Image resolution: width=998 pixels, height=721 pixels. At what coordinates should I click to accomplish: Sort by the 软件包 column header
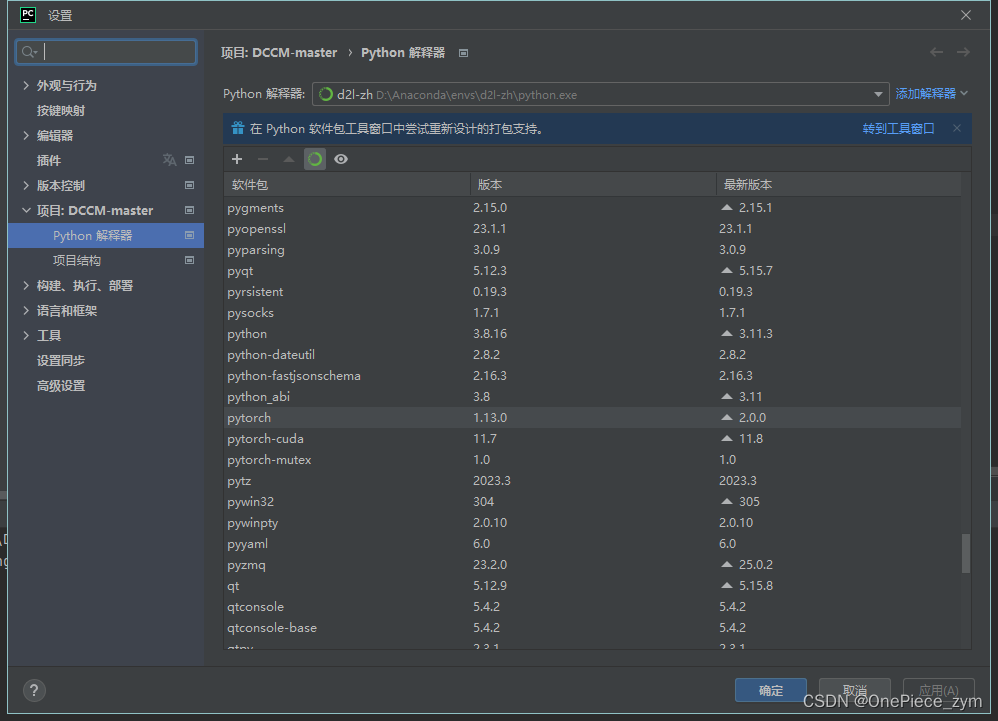point(347,185)
